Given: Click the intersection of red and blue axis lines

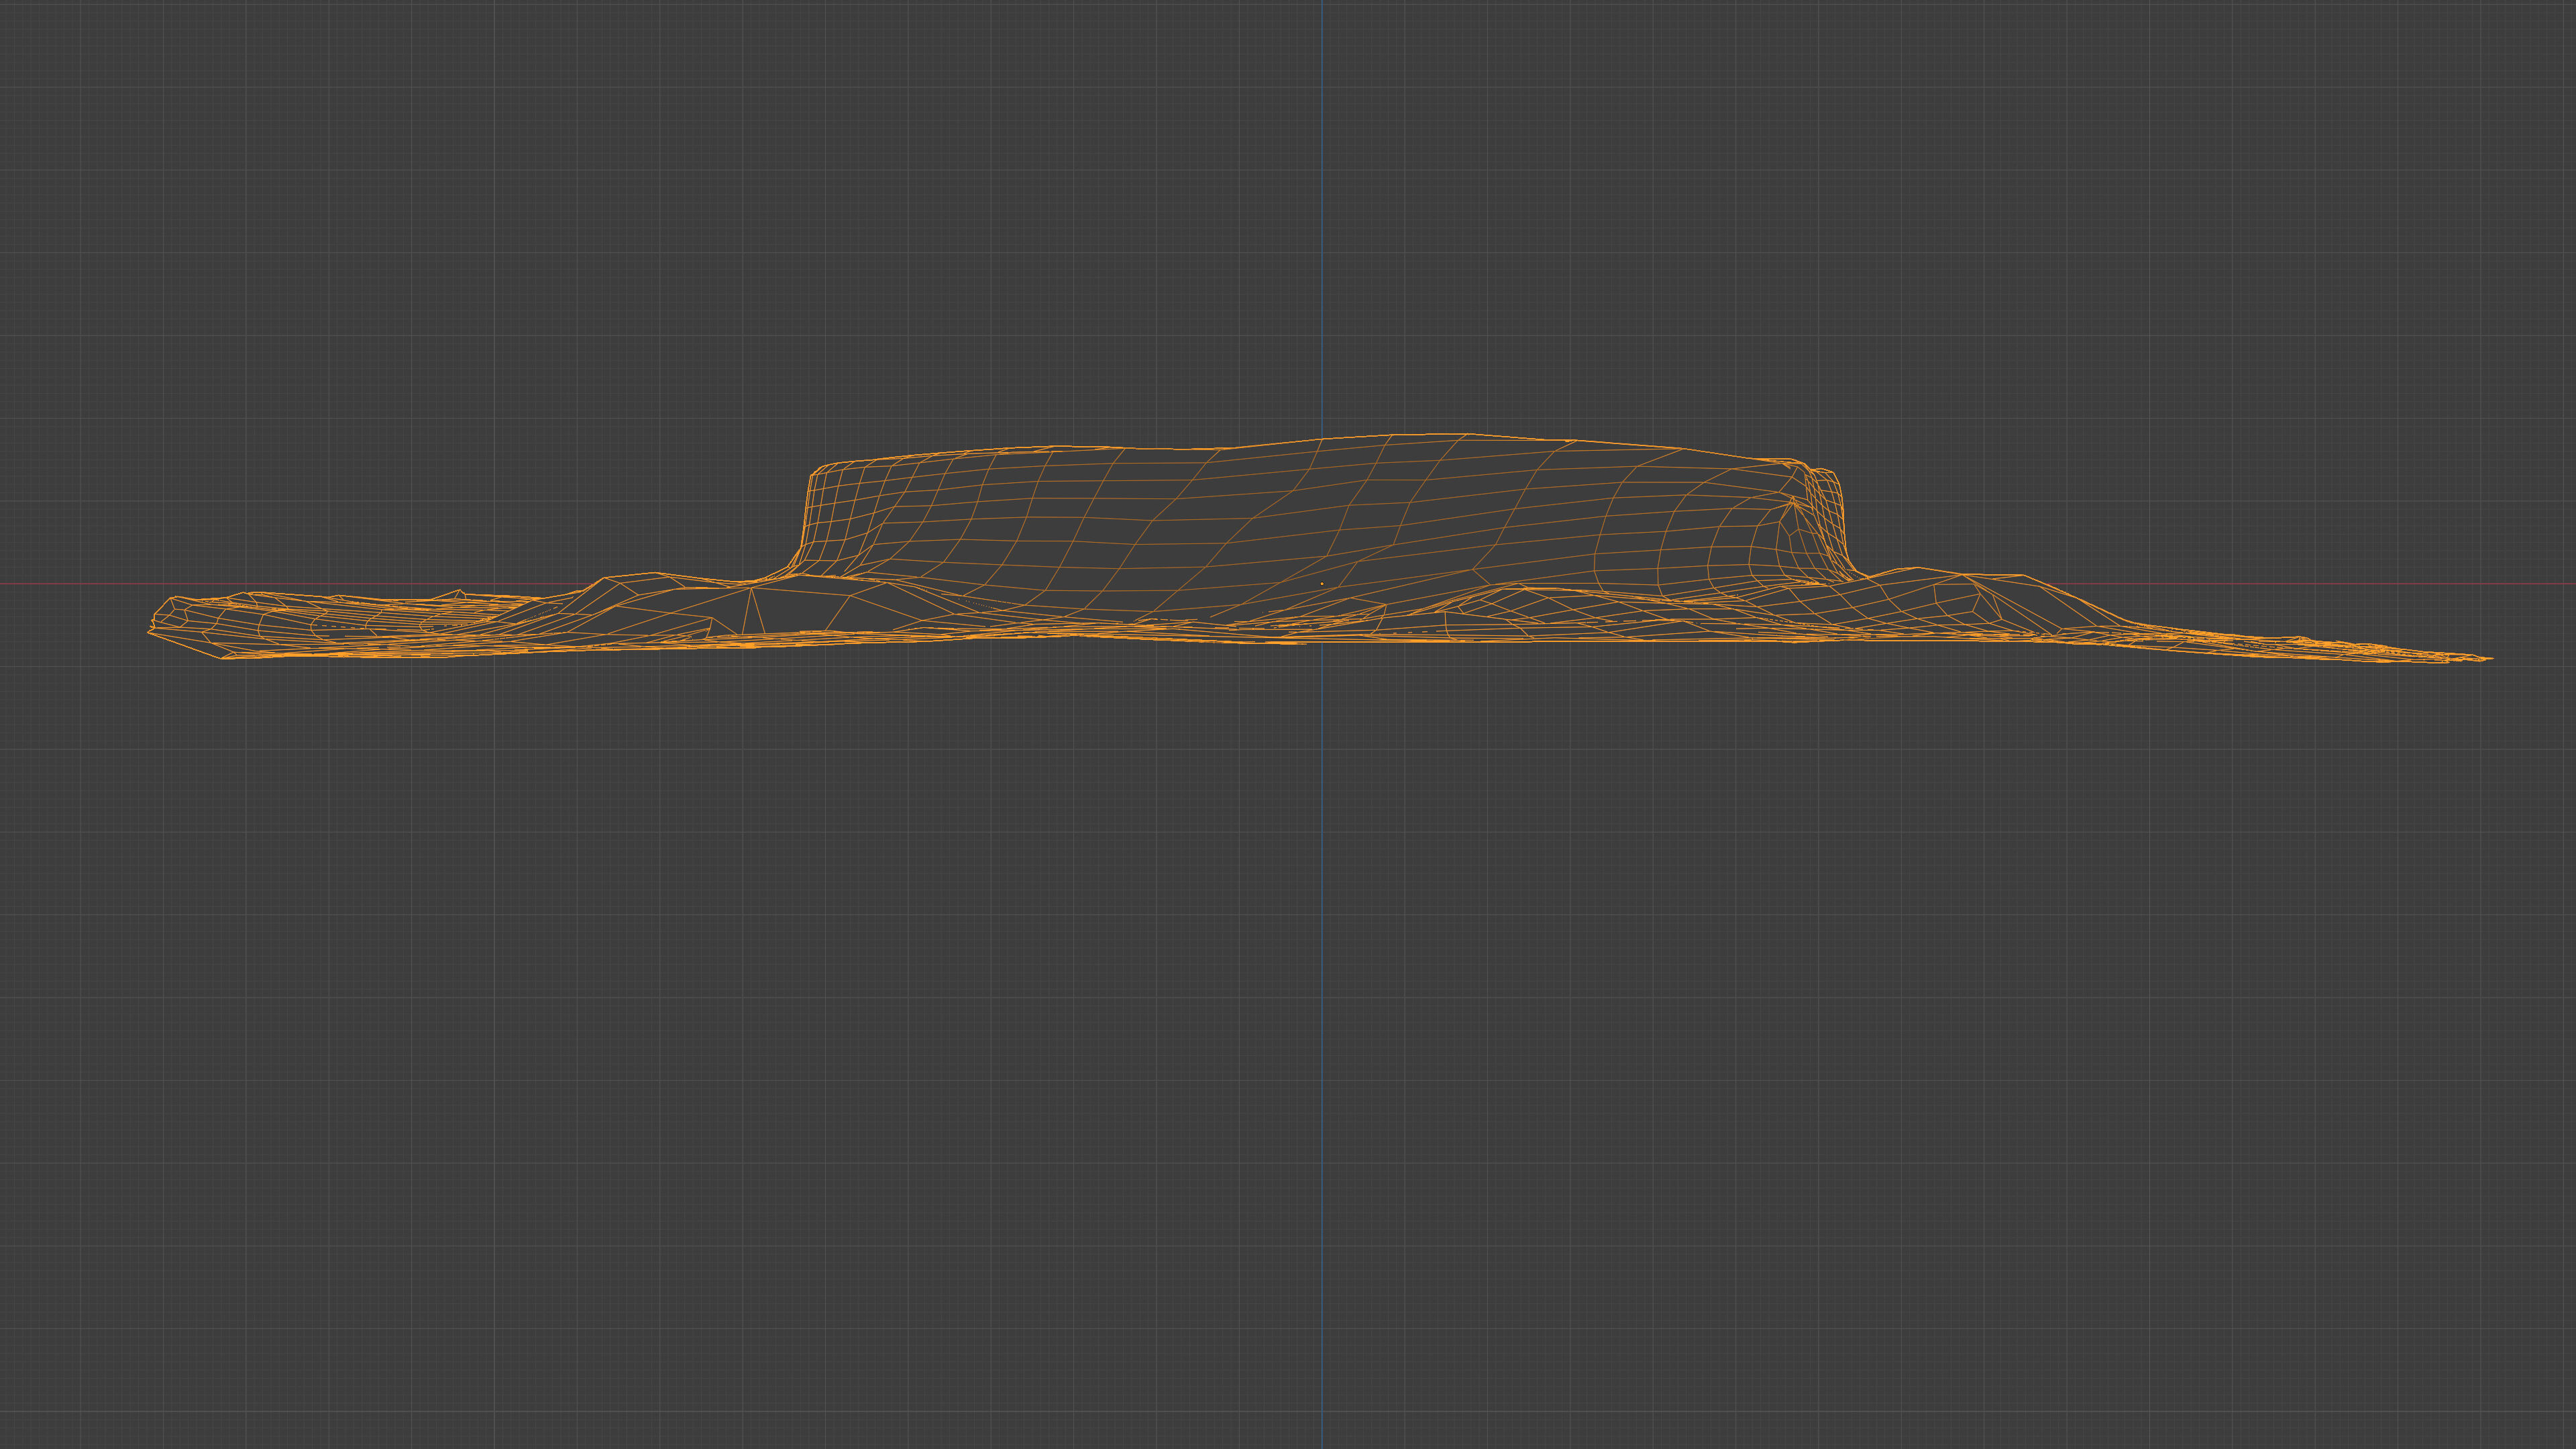Looking at the screenshot, I should tap(1321, 584).
